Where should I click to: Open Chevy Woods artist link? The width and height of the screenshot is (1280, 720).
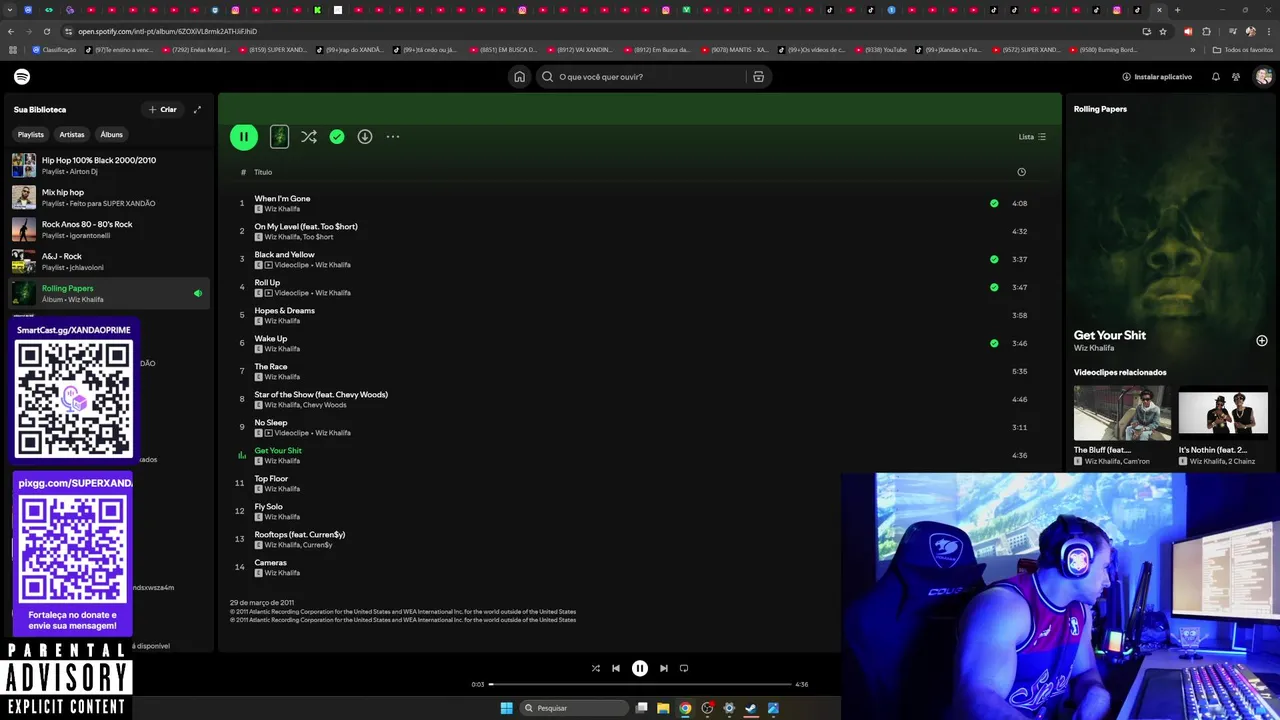coord(325,405)
